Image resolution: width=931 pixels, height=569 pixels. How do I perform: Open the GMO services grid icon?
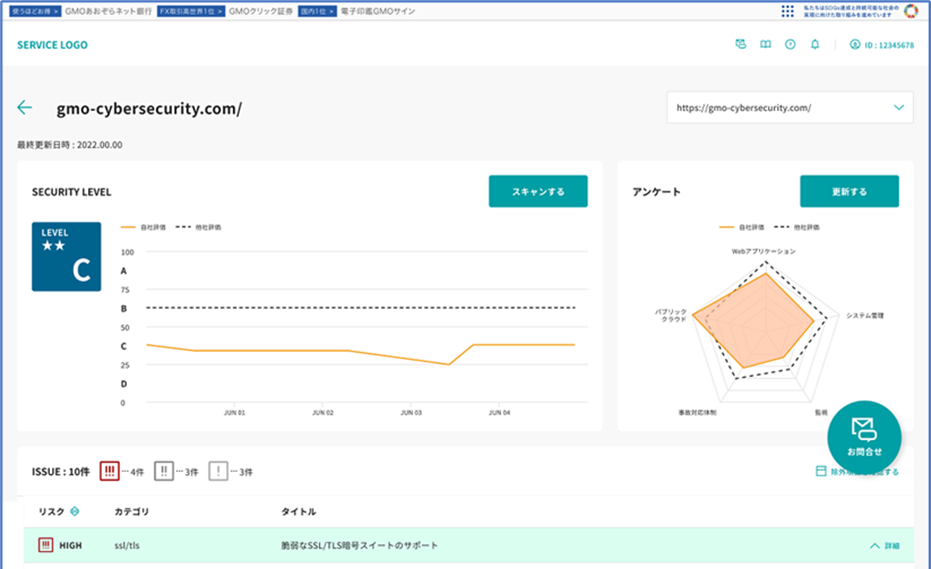[787, 11]
